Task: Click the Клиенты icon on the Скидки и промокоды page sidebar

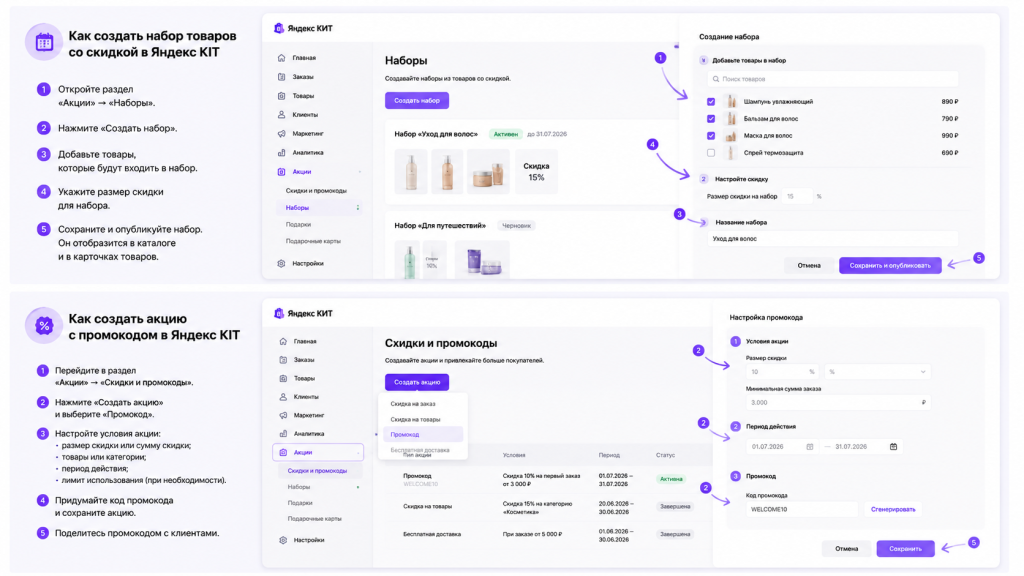Action: pos(283,397)
